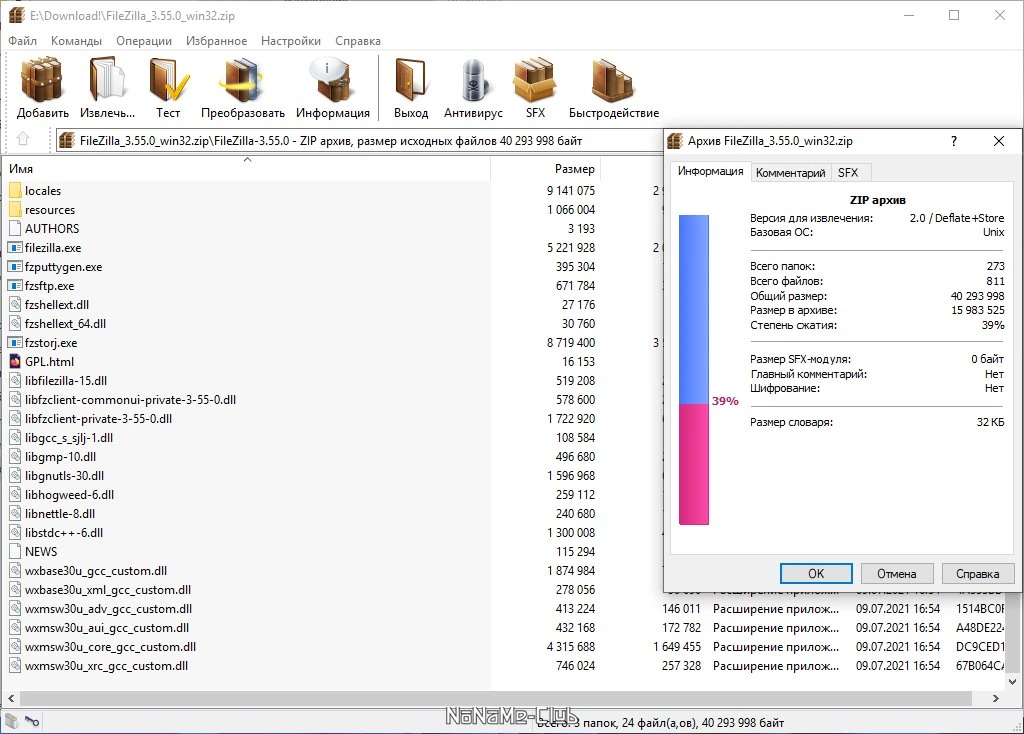The height and width of the screenshot is (734, 1024).
Task: Go up one folder with arrow icon
Action: click(23, 139)
